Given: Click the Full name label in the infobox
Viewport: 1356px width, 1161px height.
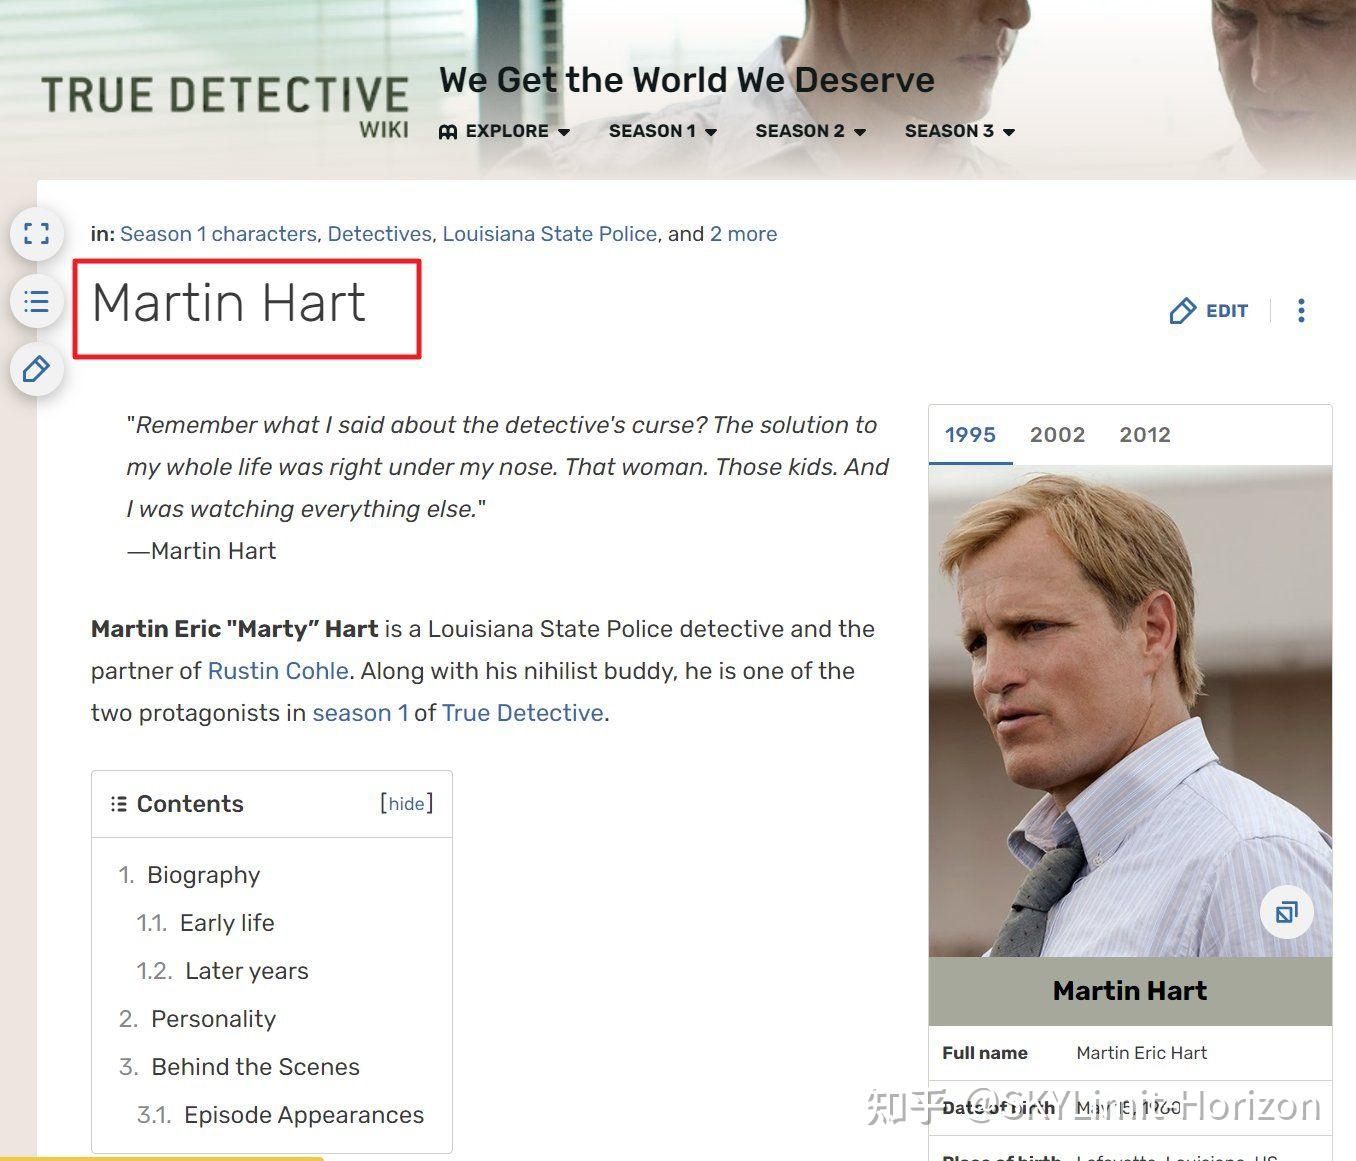Looking at the screenshot, I should tap(985, 1053).
